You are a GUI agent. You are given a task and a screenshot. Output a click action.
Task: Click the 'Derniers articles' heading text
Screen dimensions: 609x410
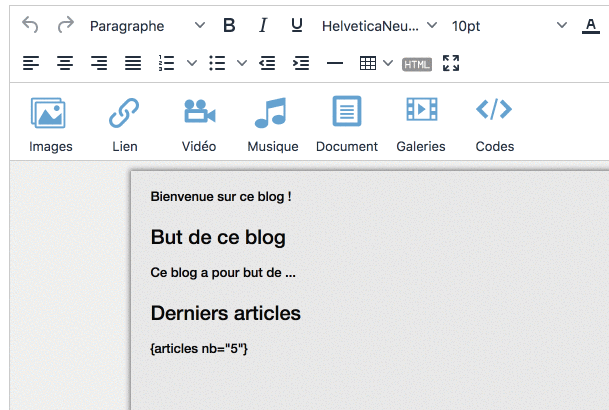226,313
